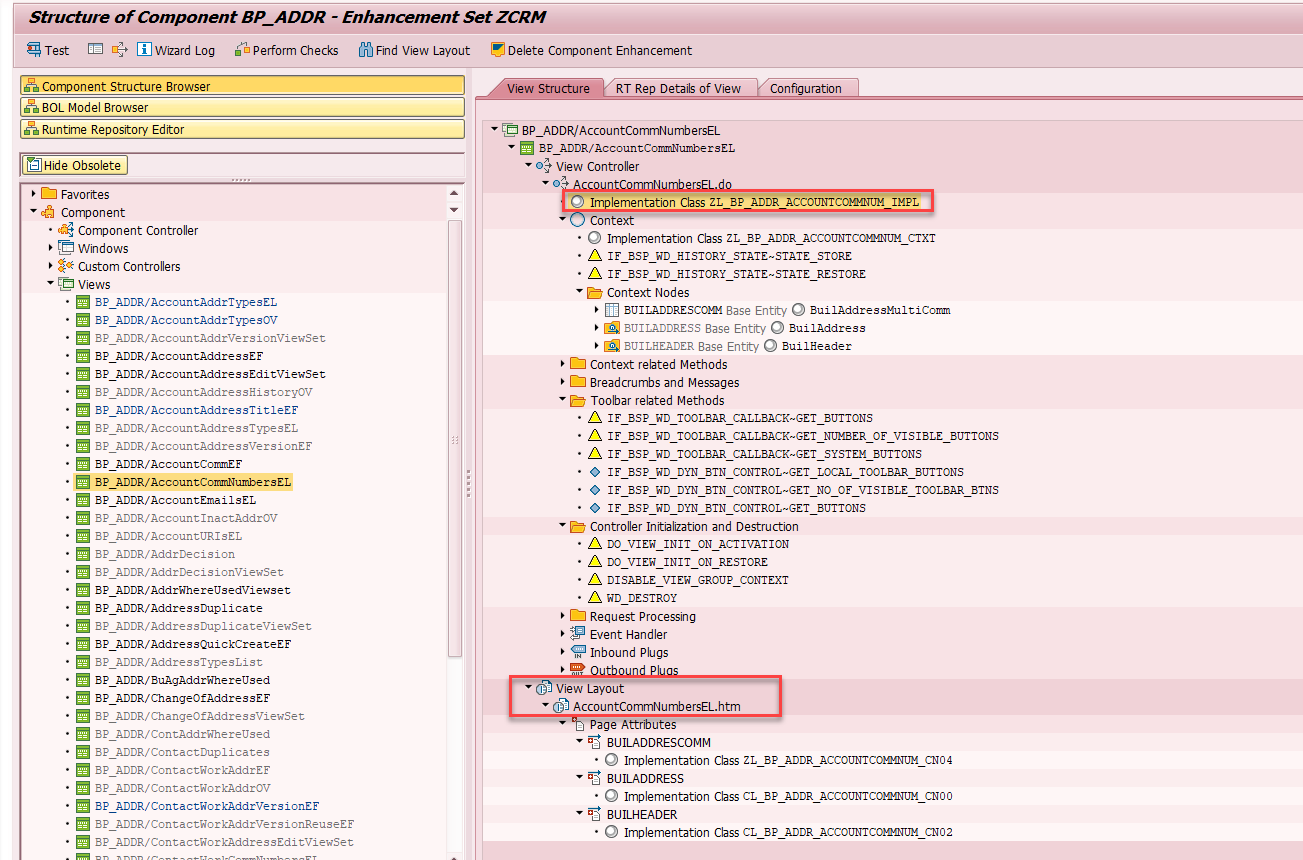Toggle the Hide Obsolete button
Image resolution: width=1303 pixels, height=860 pixels.
(x=73, y=164)
